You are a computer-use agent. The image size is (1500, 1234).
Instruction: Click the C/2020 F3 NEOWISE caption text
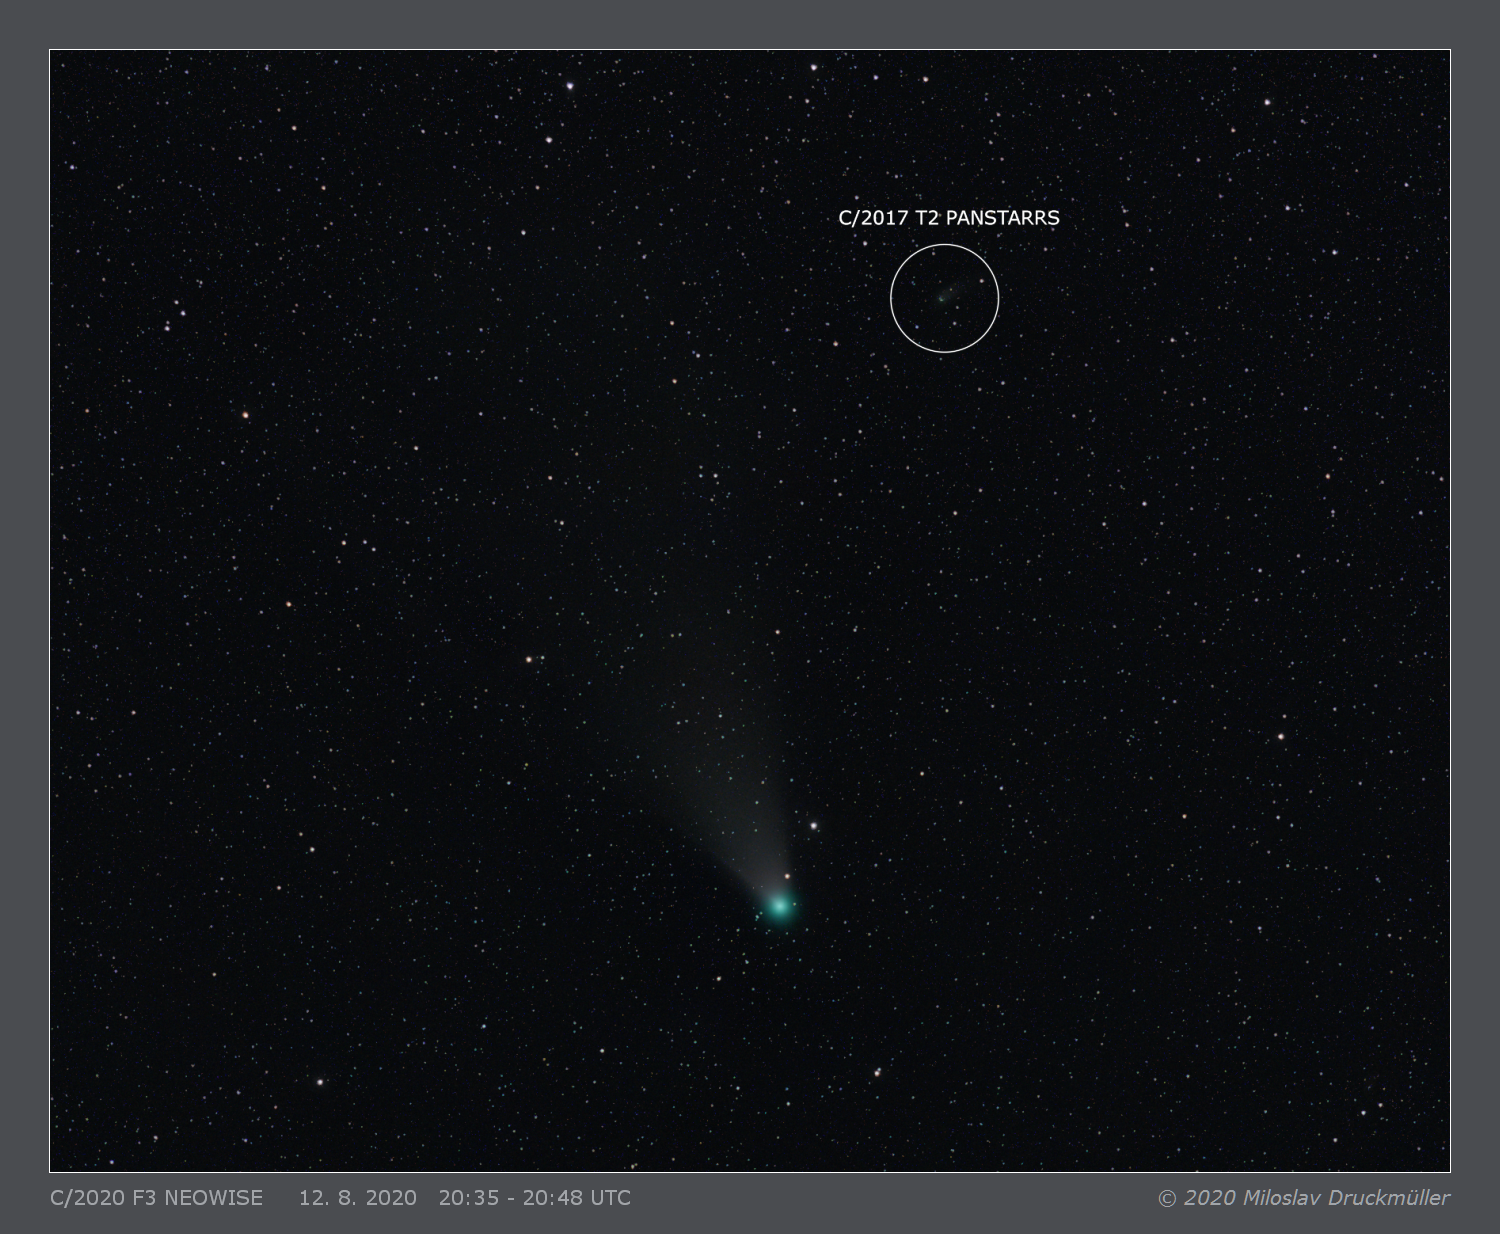pos(156,1198)
